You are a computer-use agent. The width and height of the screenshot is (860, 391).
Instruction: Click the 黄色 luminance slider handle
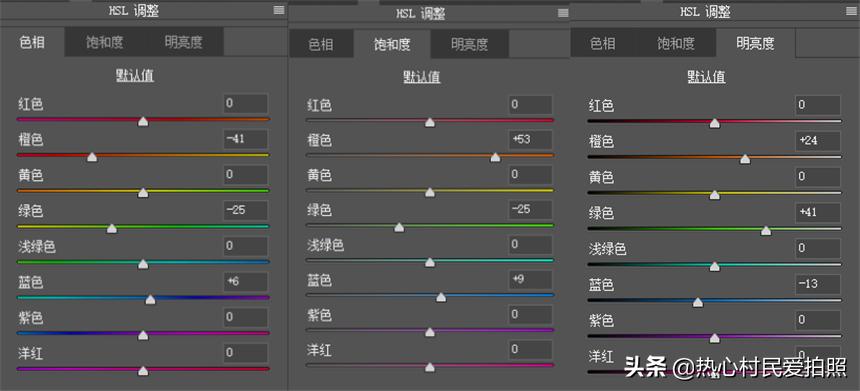[x=715, y=195]
